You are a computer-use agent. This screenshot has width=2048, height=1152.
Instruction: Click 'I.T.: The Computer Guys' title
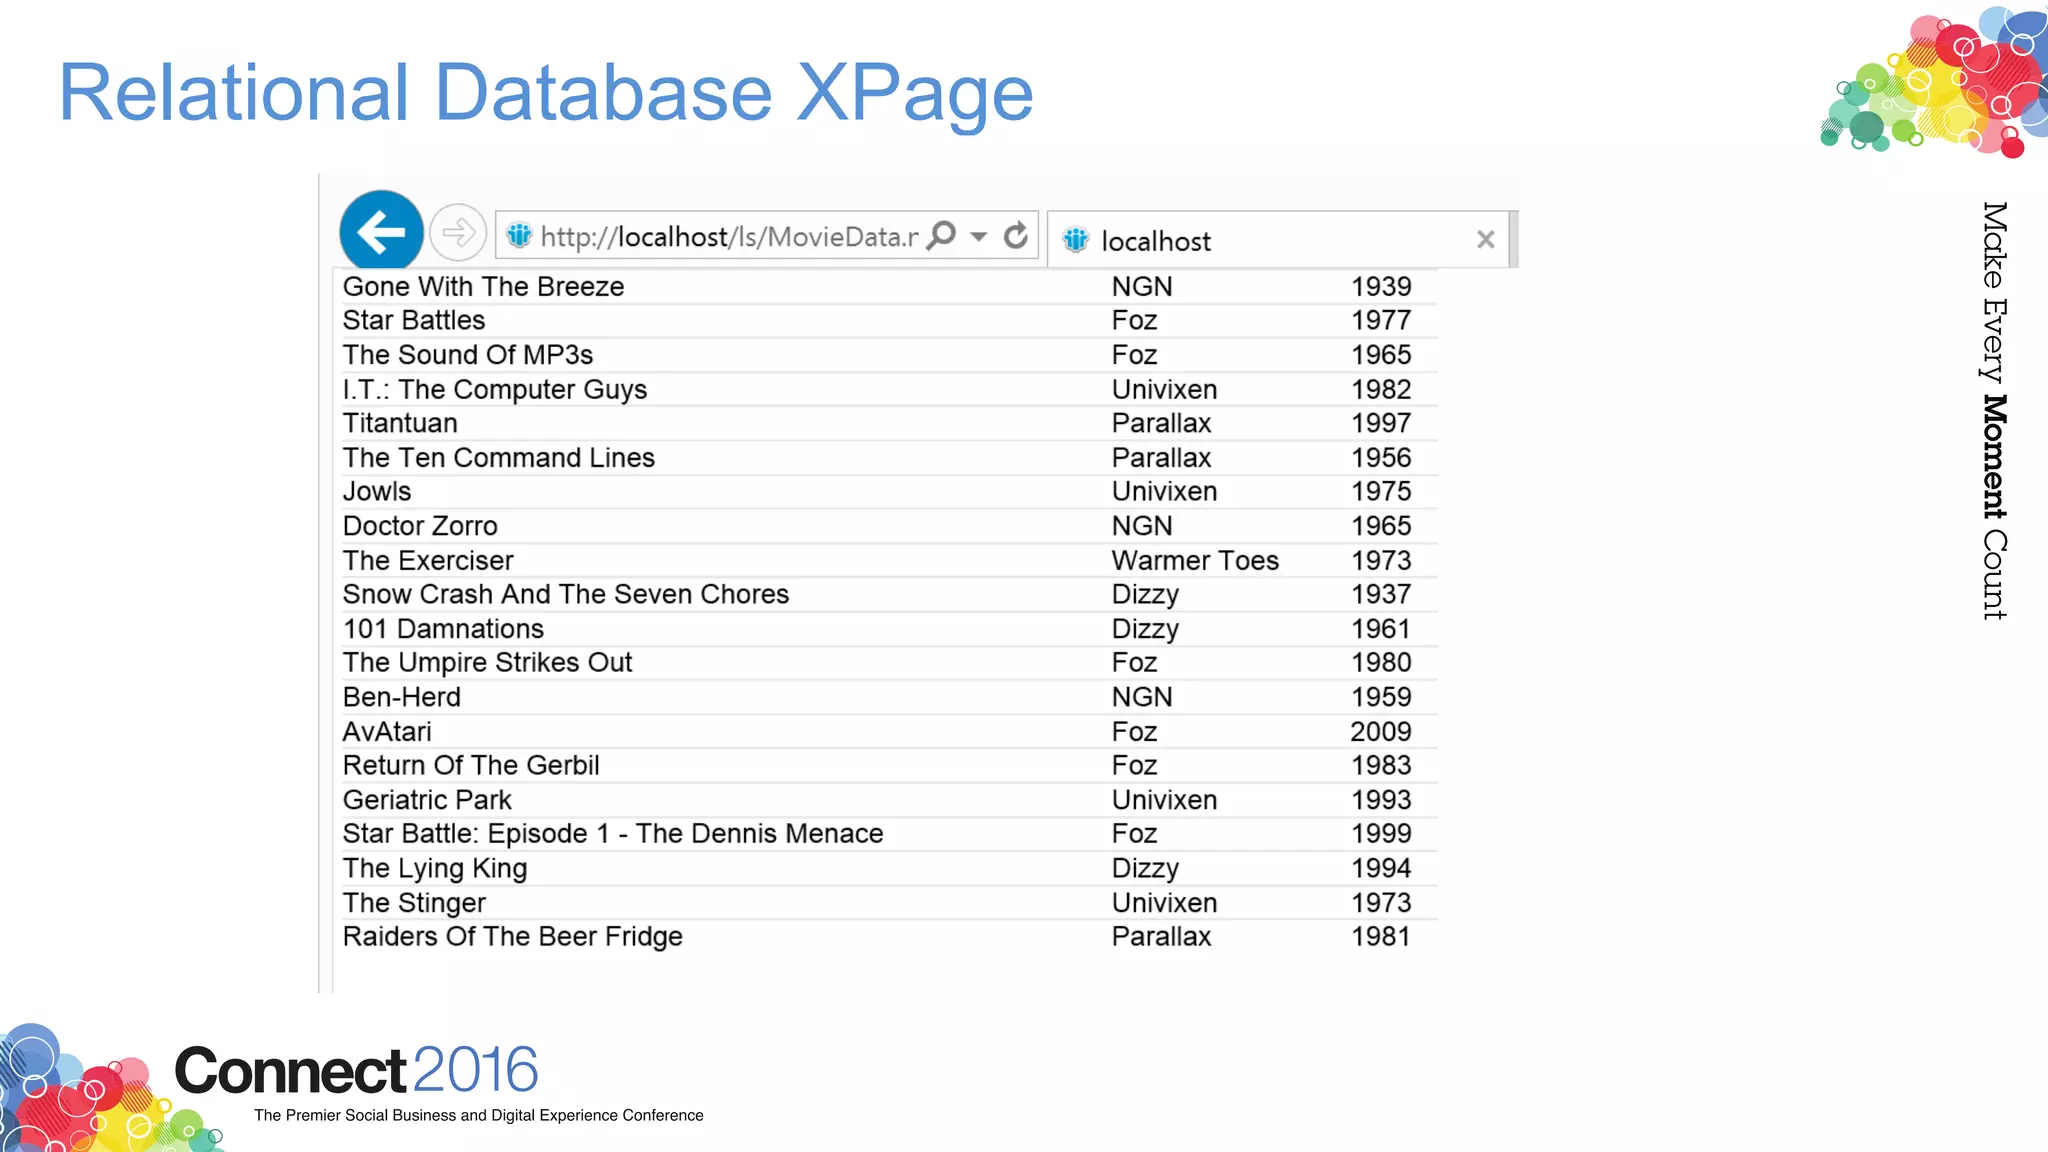click(495, 389)
